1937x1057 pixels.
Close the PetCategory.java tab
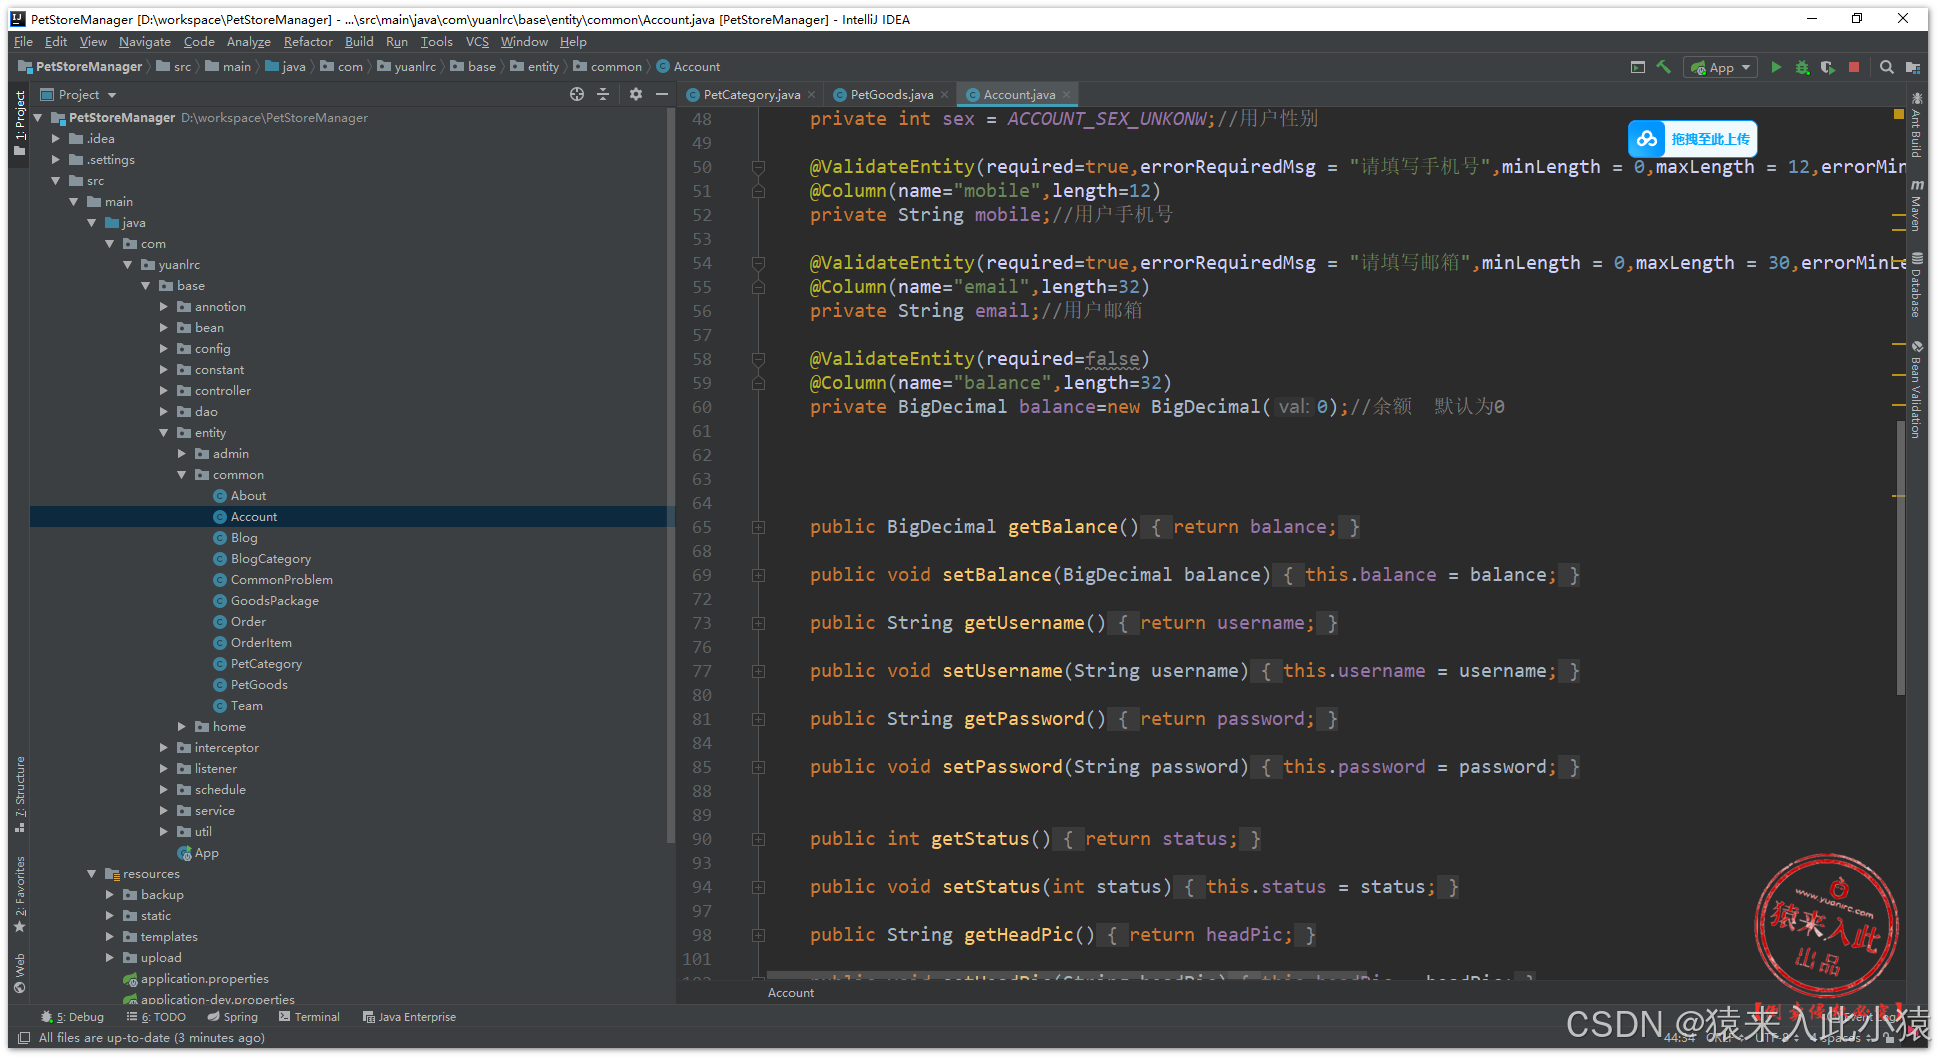coord(811,95)
